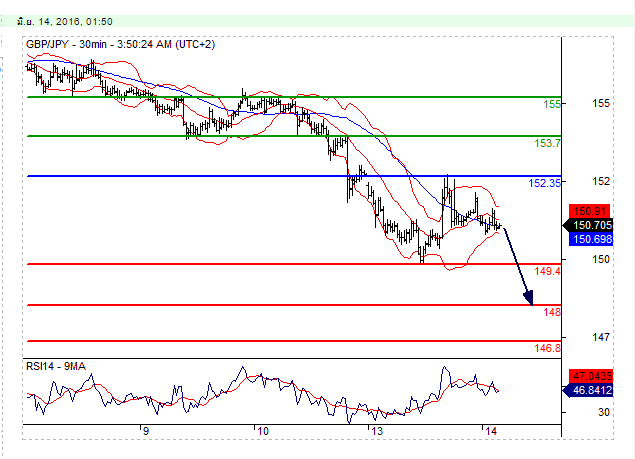Image resolution: width=635 pixels, height=459 pixels.
Task: Click the 'GBP/JPY - 30min' chart title
Action: click(120, 44)
